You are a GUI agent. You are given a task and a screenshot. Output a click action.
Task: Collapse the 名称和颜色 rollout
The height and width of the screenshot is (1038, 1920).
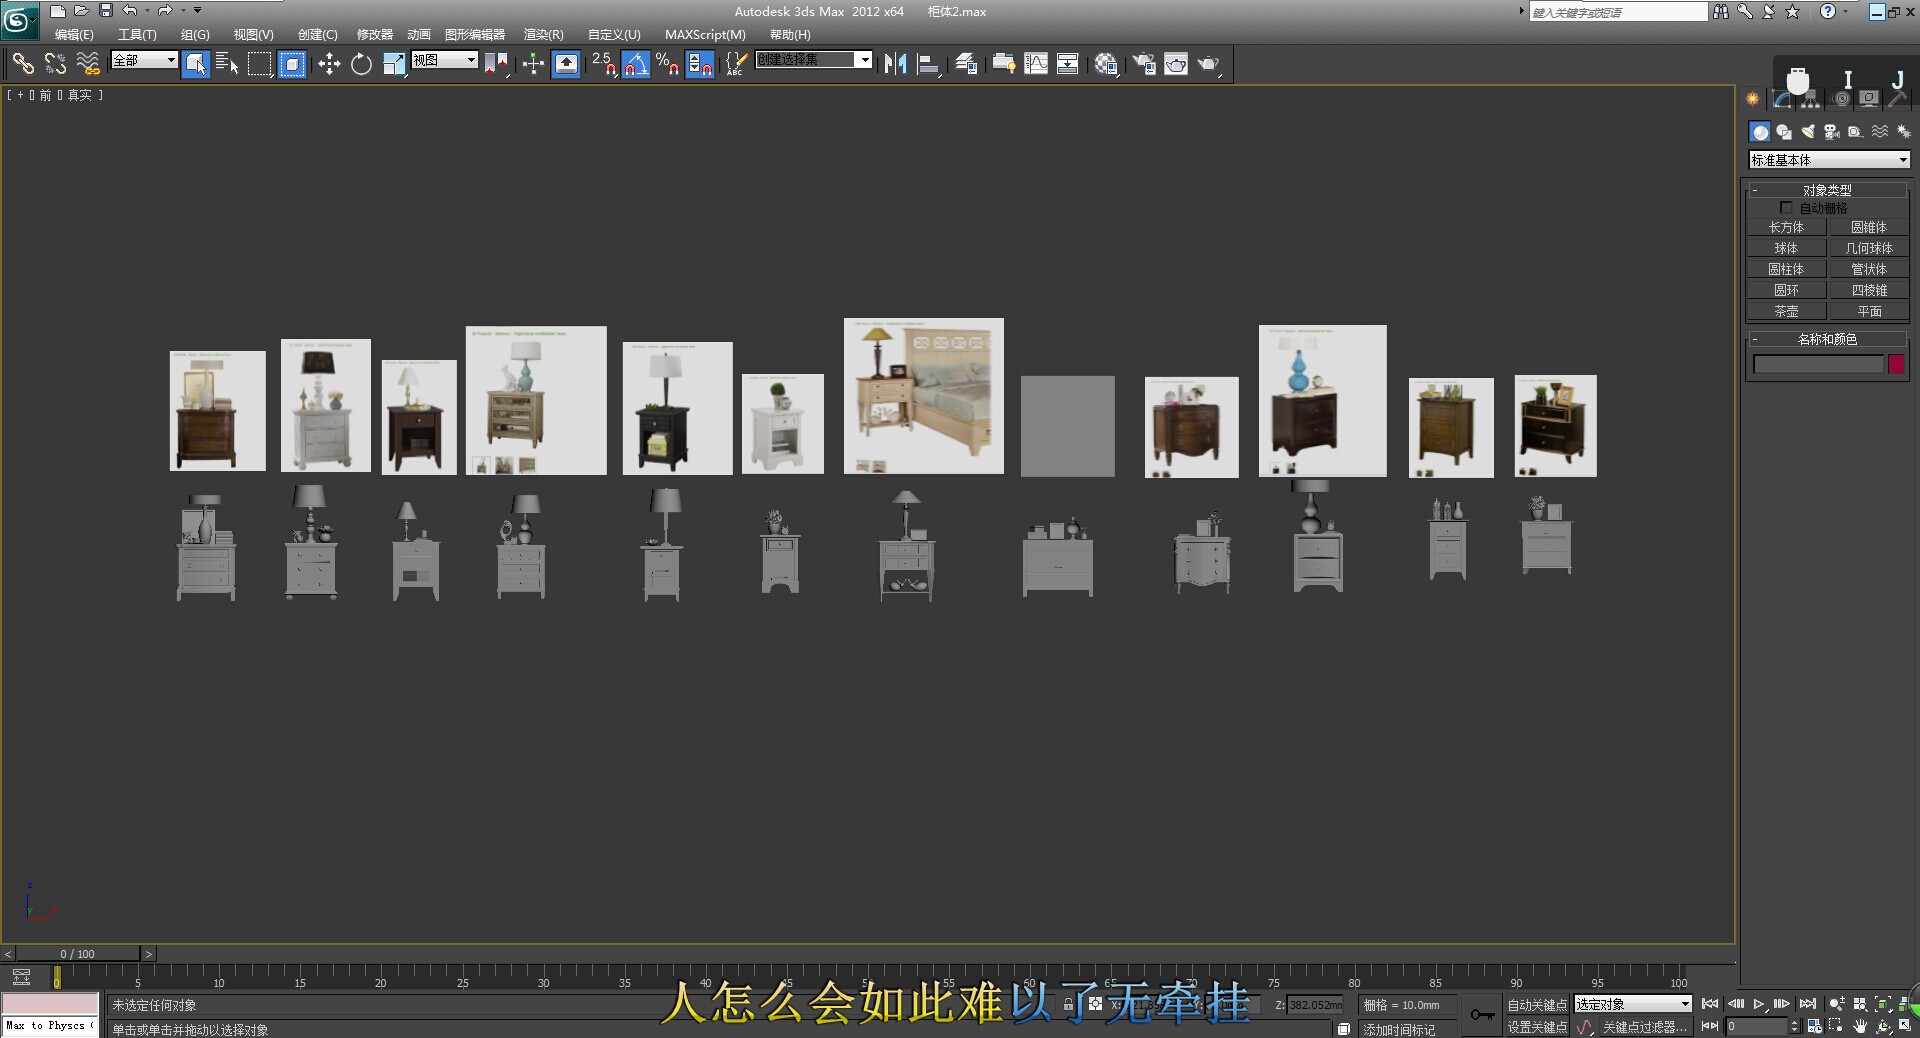tap(1827, 339)
